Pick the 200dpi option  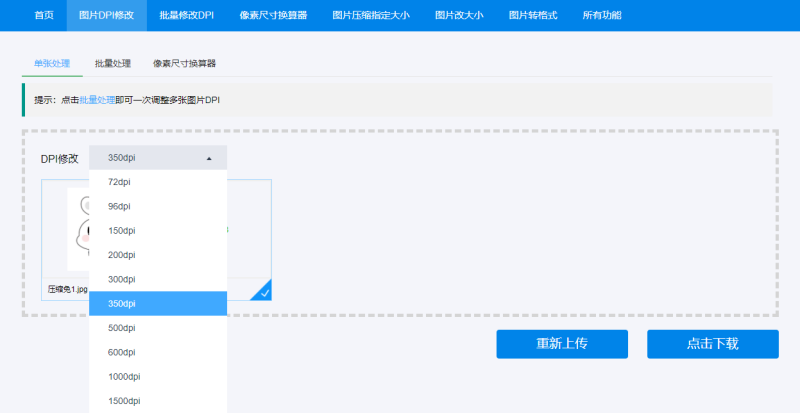[158, 255]
